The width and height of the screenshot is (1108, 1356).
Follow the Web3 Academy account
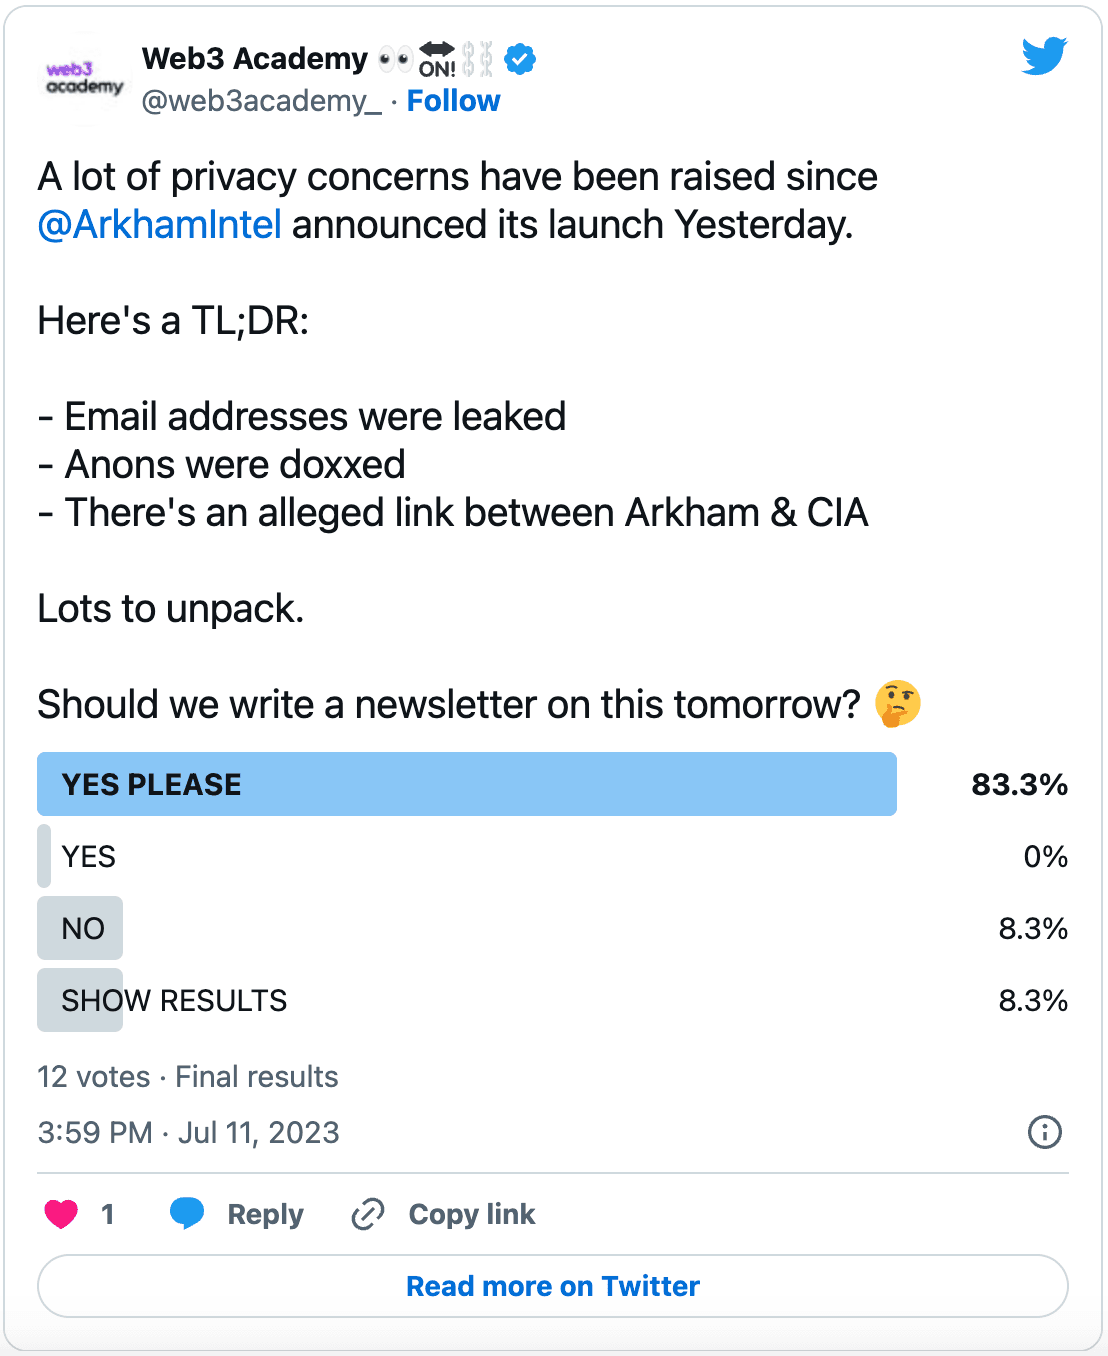(453, 101)
